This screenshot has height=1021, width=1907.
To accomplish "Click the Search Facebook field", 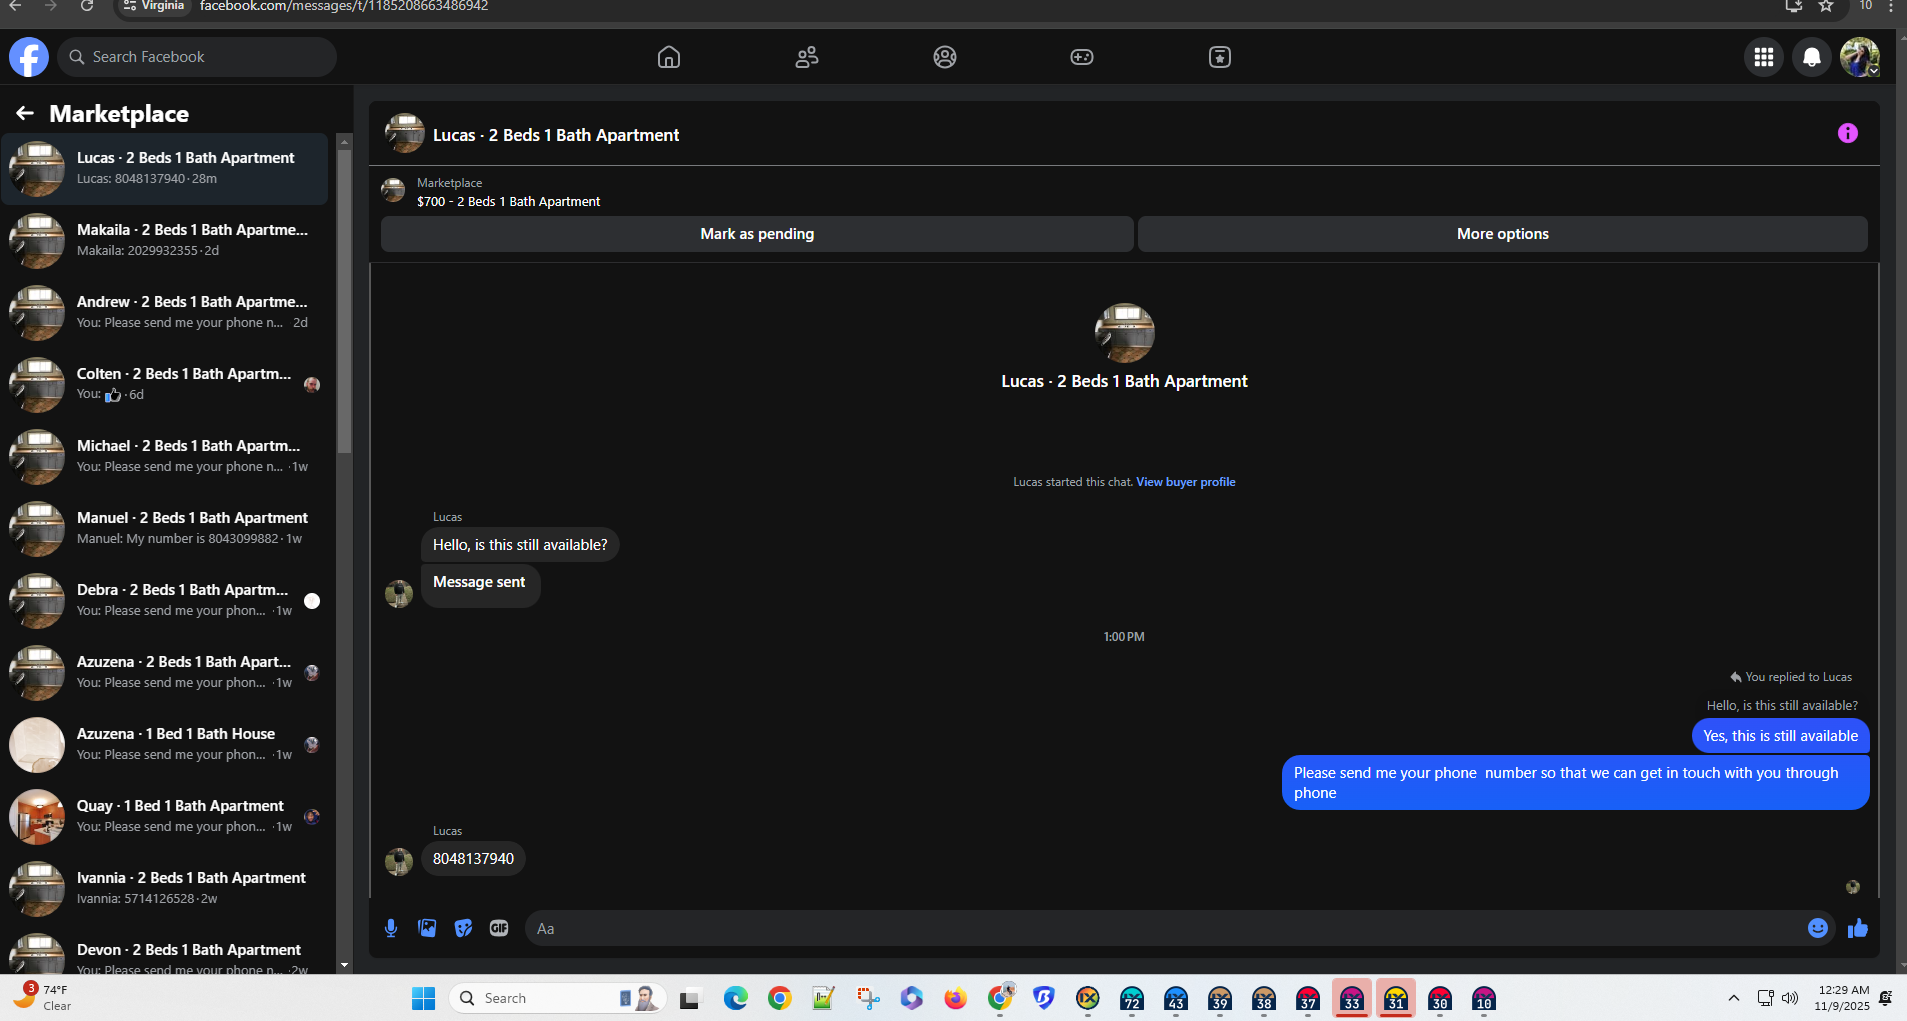I will point(197,57).
